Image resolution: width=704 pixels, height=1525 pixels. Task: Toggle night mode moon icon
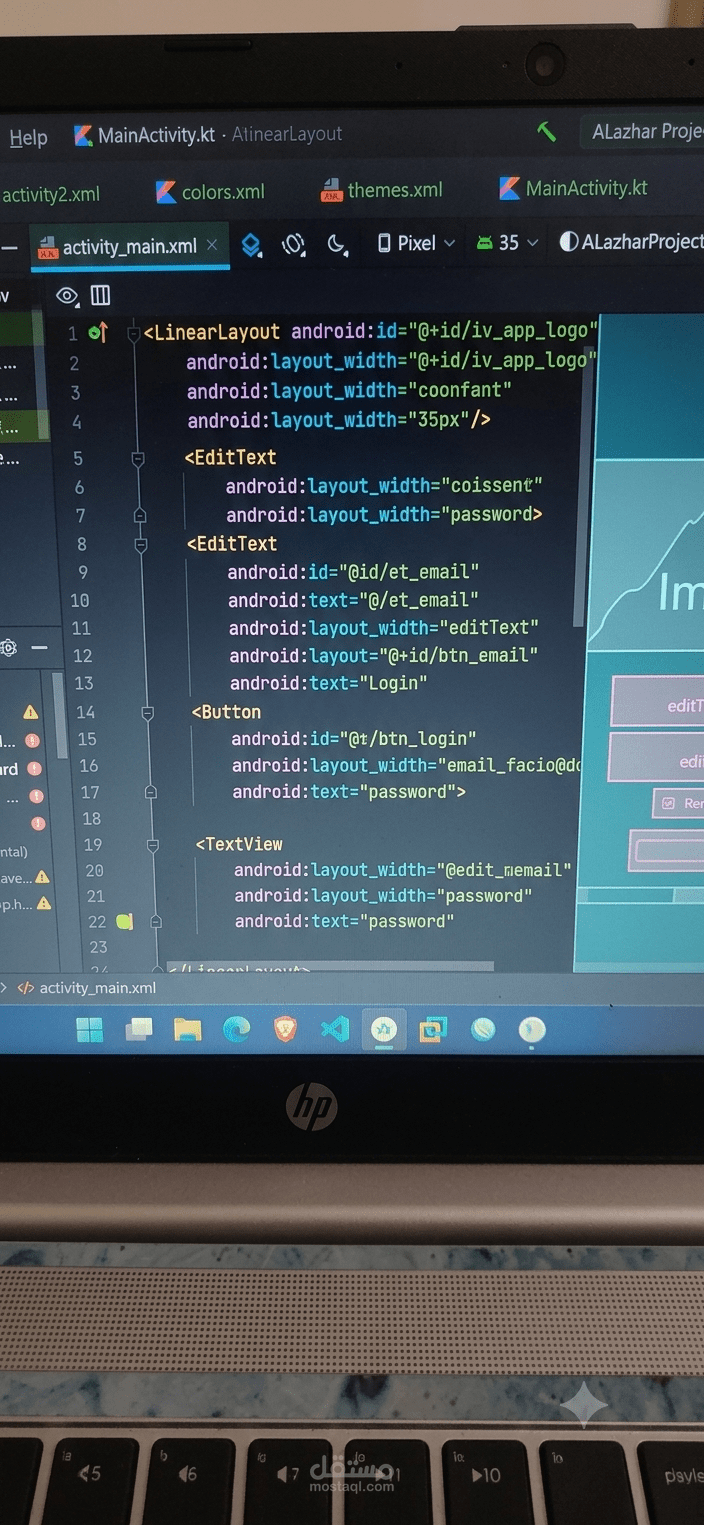[338, 244]
